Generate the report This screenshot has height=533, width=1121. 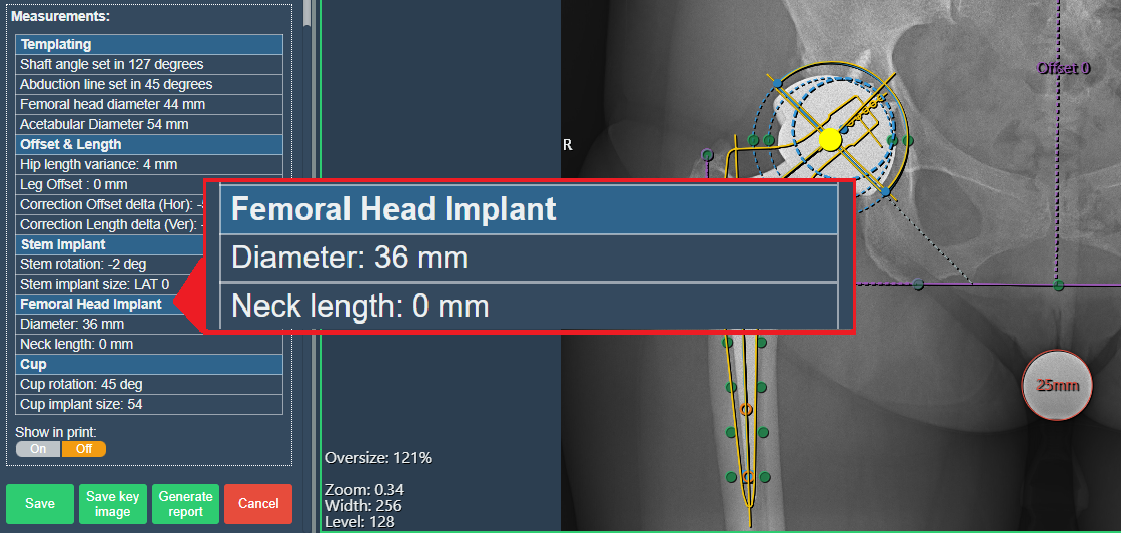click(x=185, y=504)
